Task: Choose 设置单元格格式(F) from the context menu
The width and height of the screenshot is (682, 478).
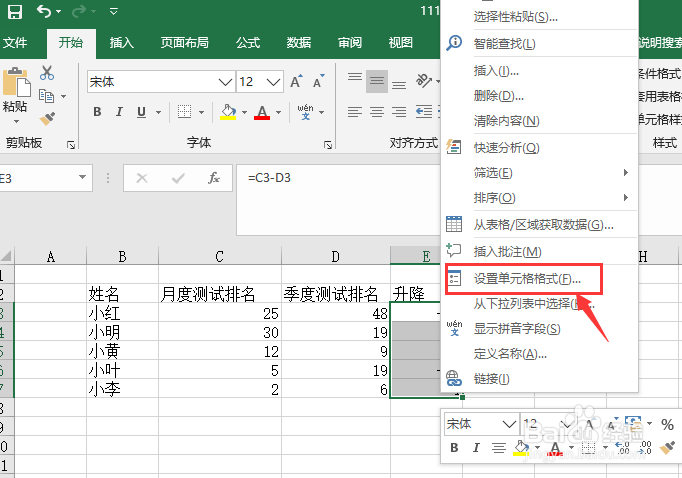Action: tap(539, 279)
